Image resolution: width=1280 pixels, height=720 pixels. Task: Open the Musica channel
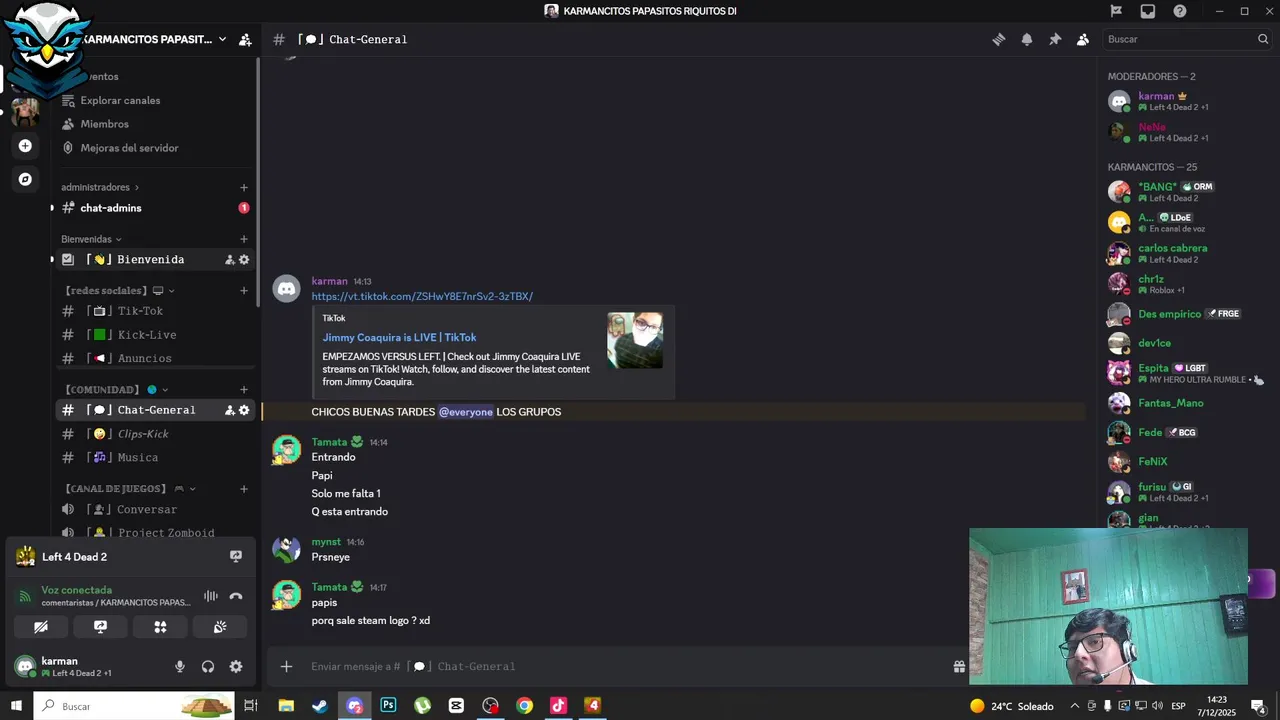click(155, 458)
